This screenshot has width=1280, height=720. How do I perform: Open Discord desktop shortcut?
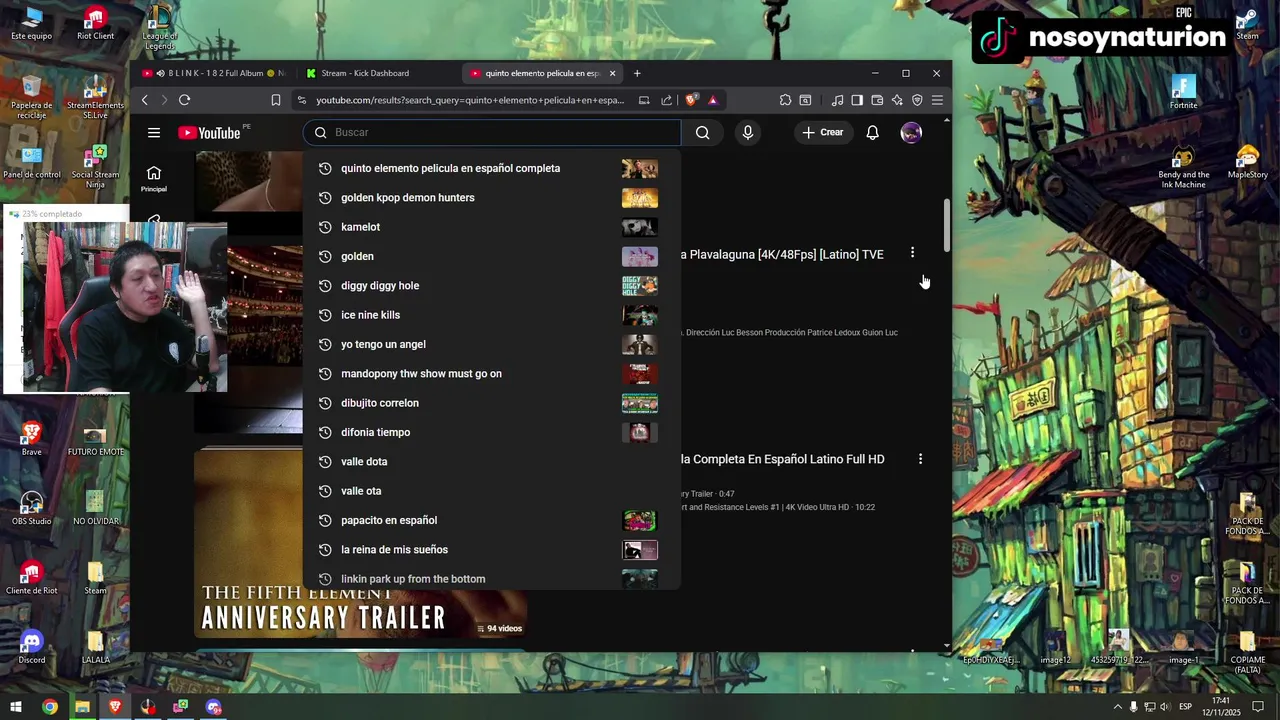(32, 645)
